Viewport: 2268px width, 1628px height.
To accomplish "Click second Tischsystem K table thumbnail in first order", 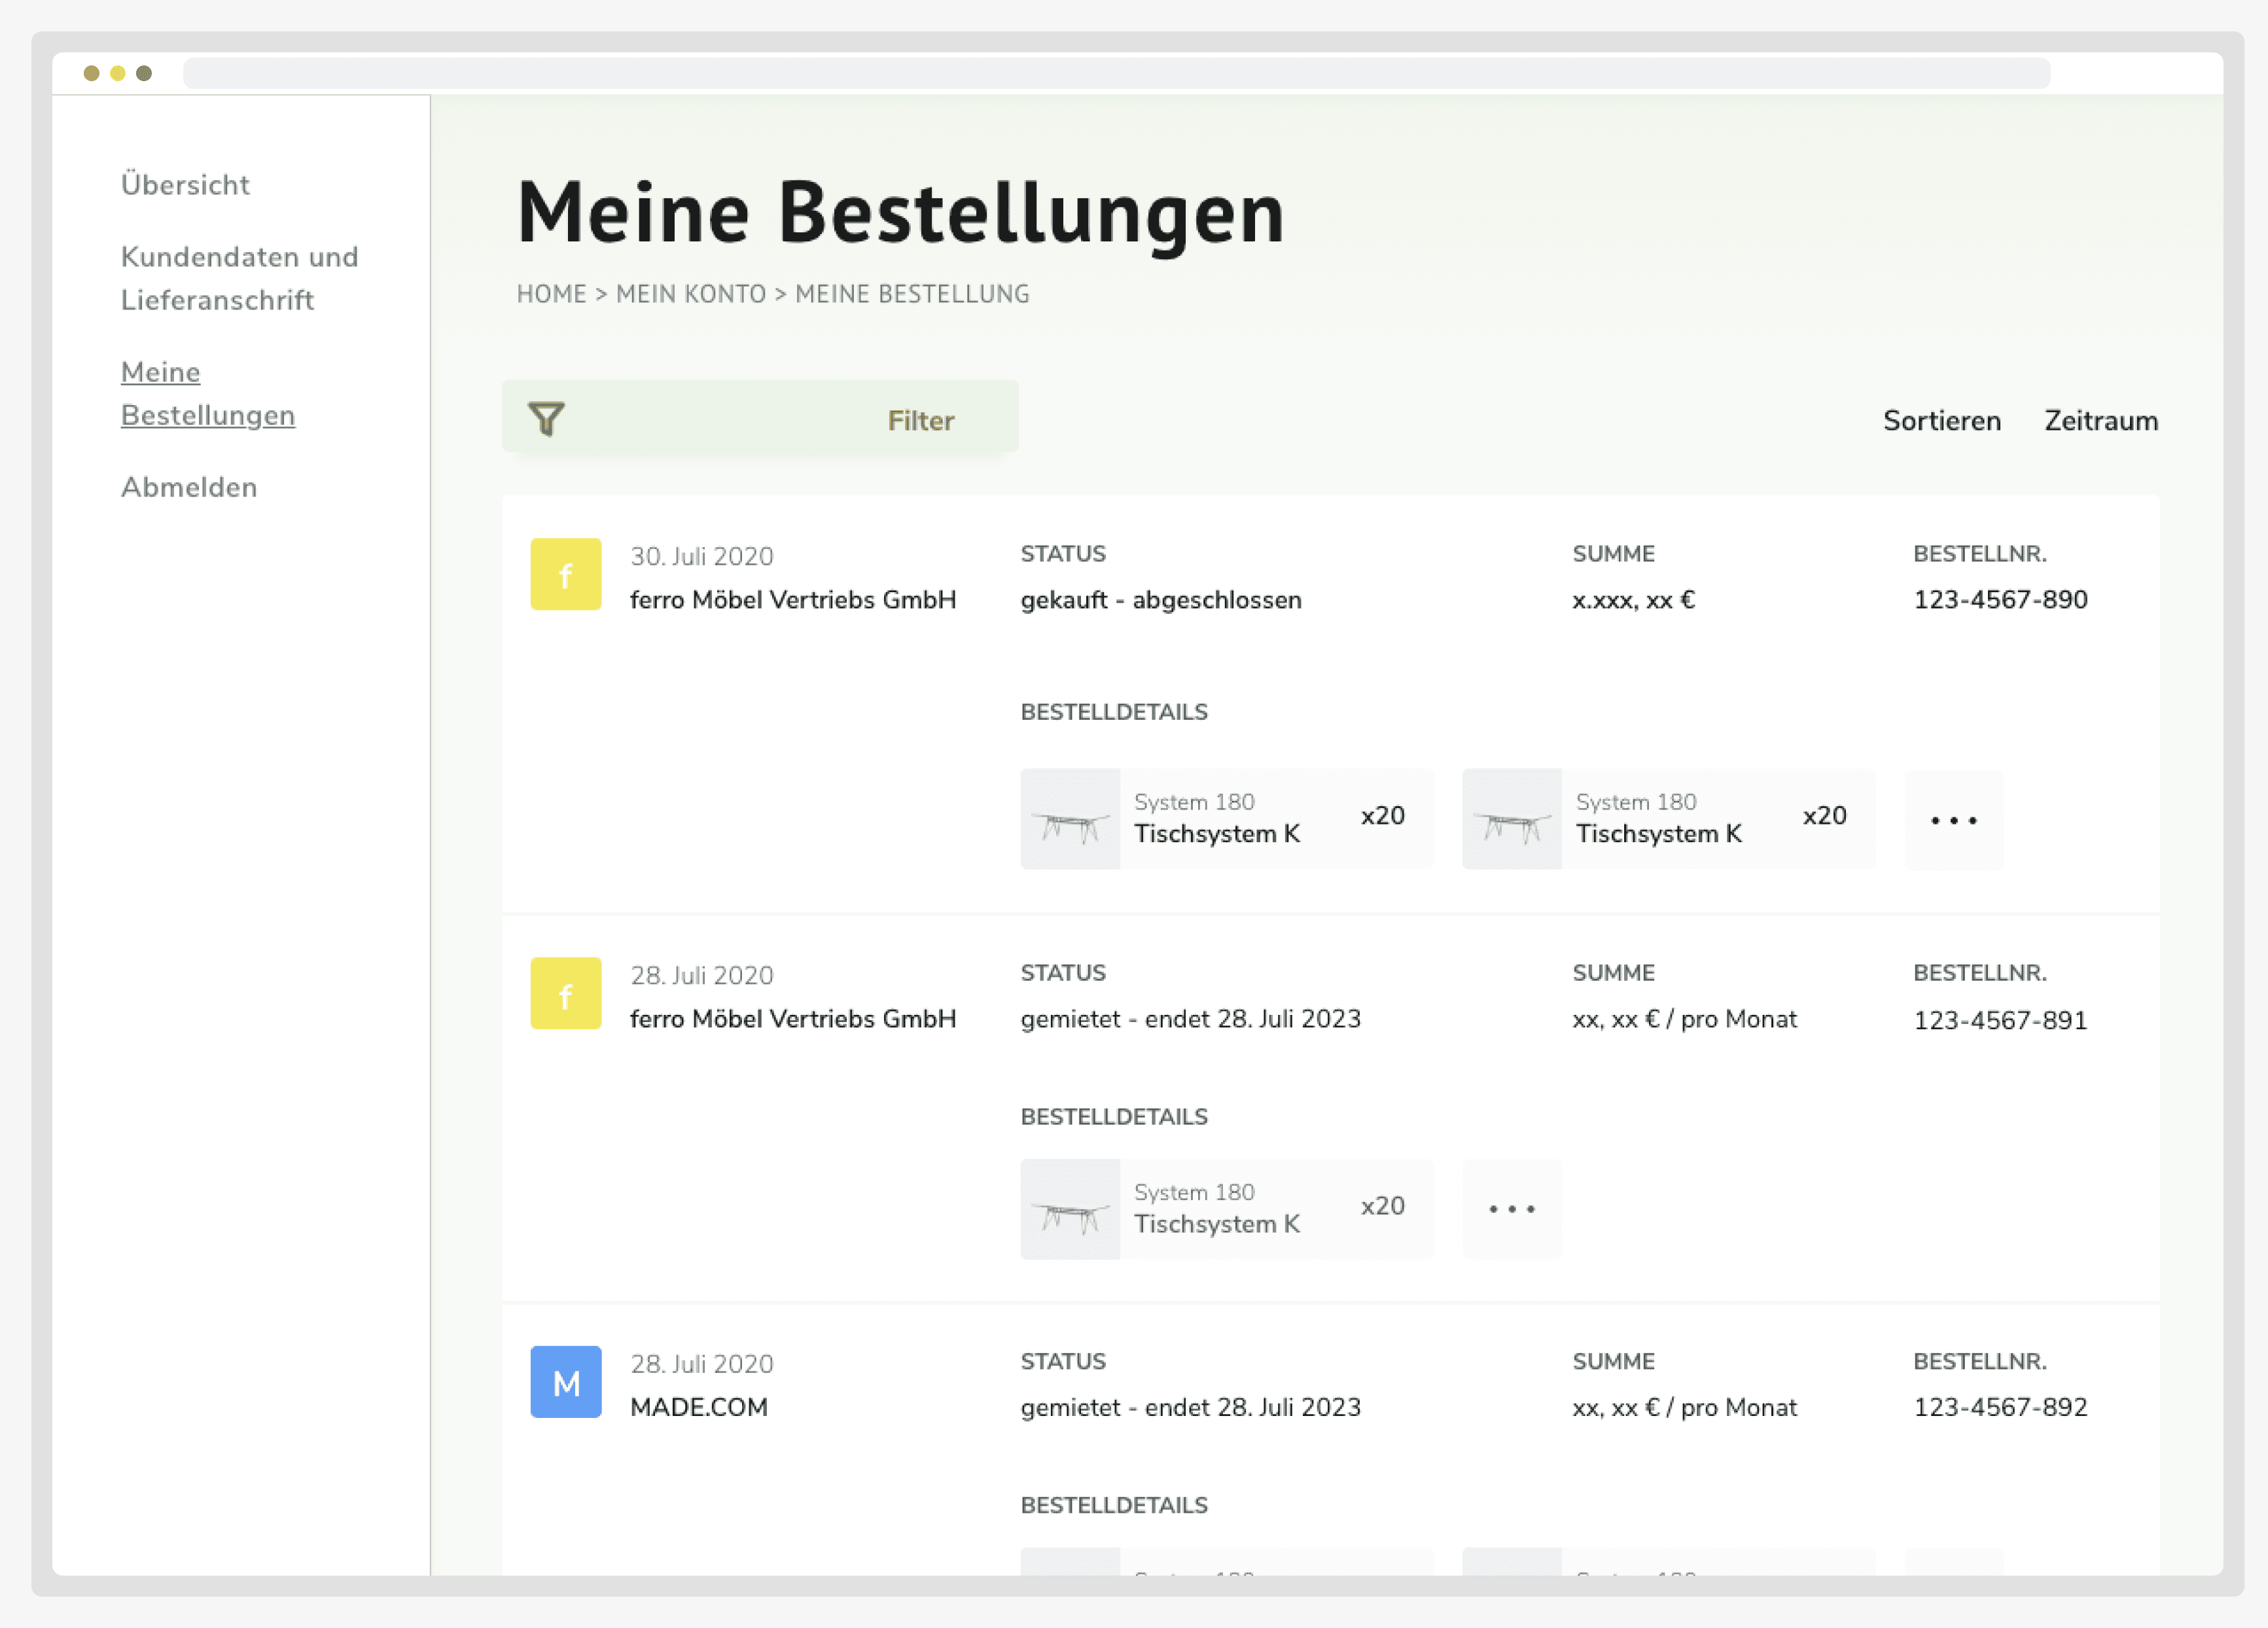I will (1511, 819).
